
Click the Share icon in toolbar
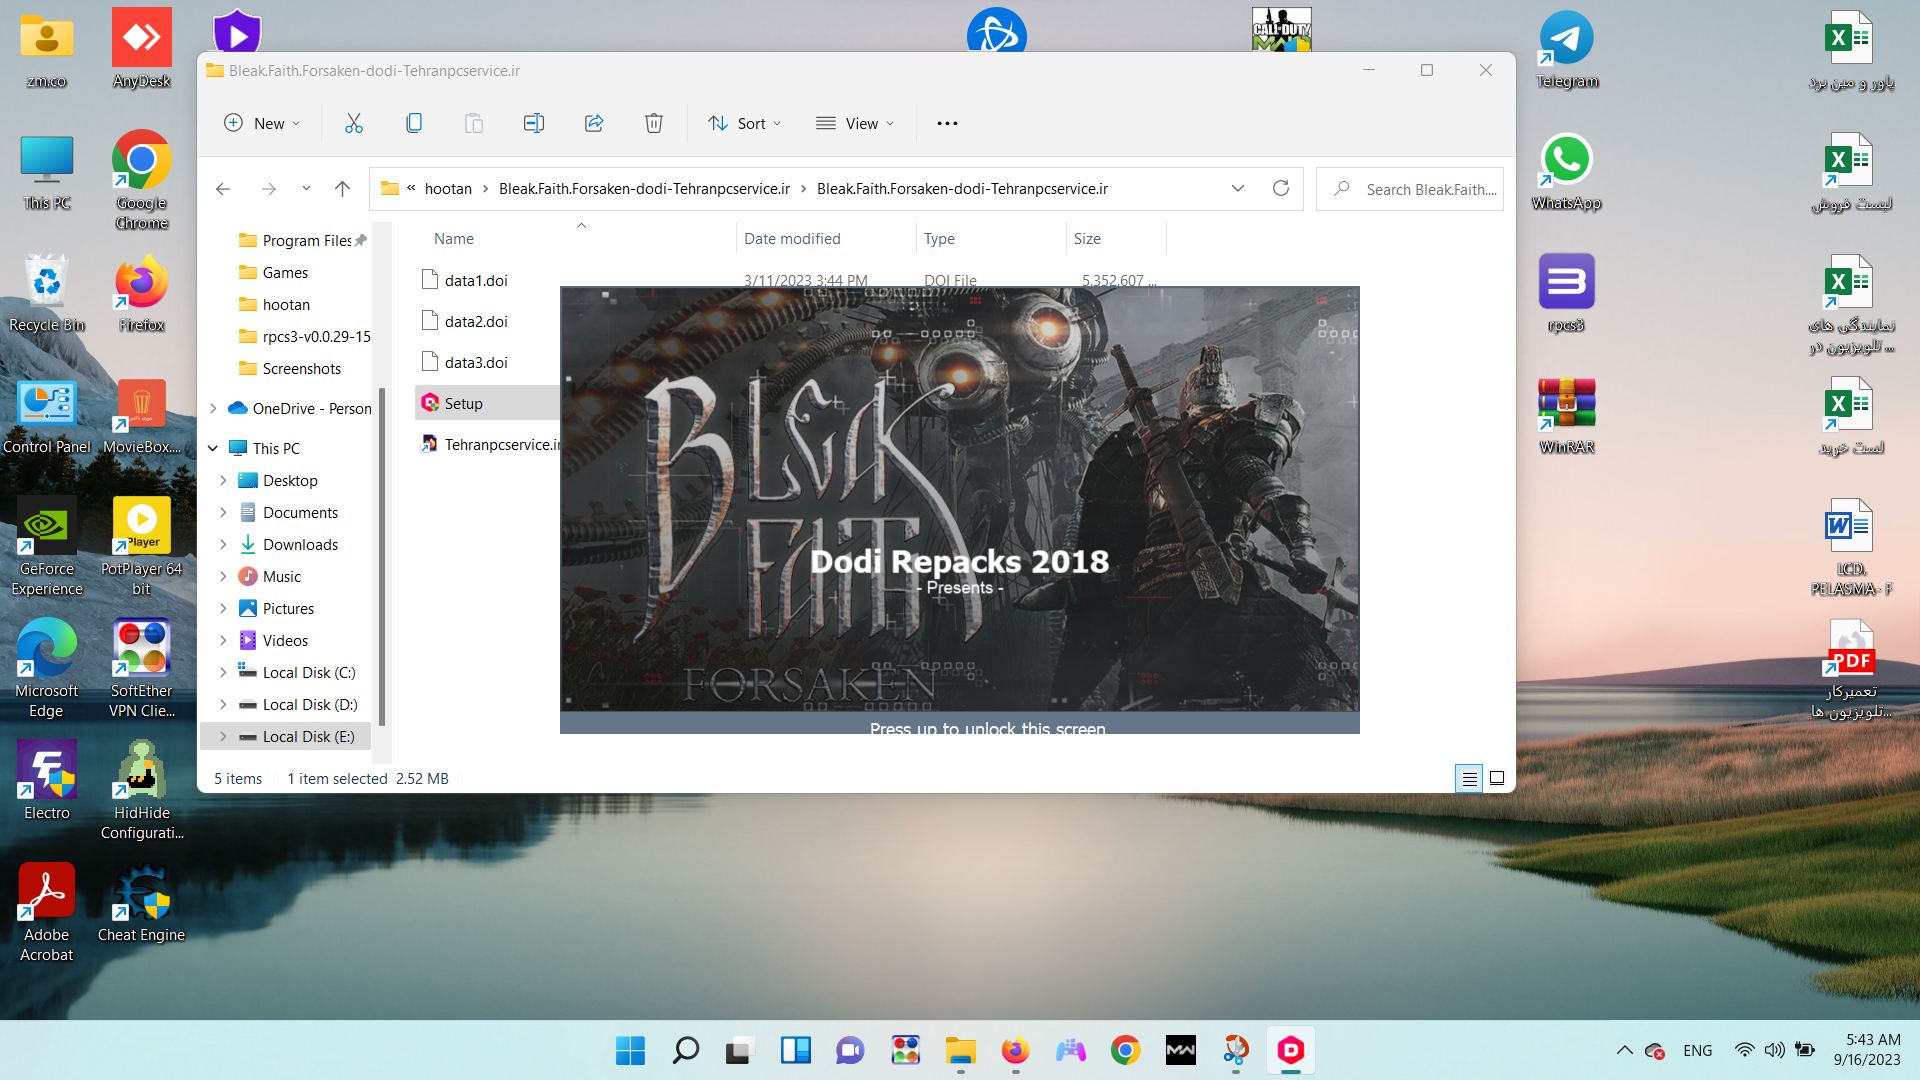point(594,123)
